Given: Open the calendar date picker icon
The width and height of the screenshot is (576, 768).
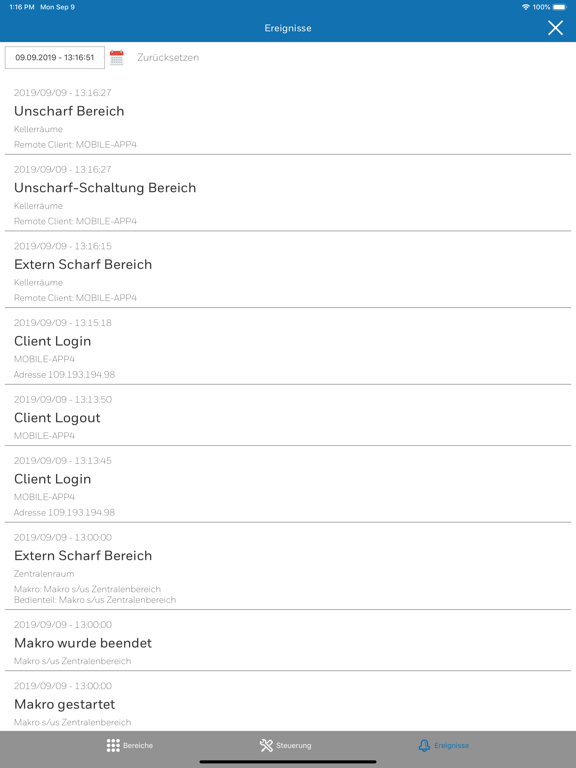Looking at the screenshot, I should point(117,57).
